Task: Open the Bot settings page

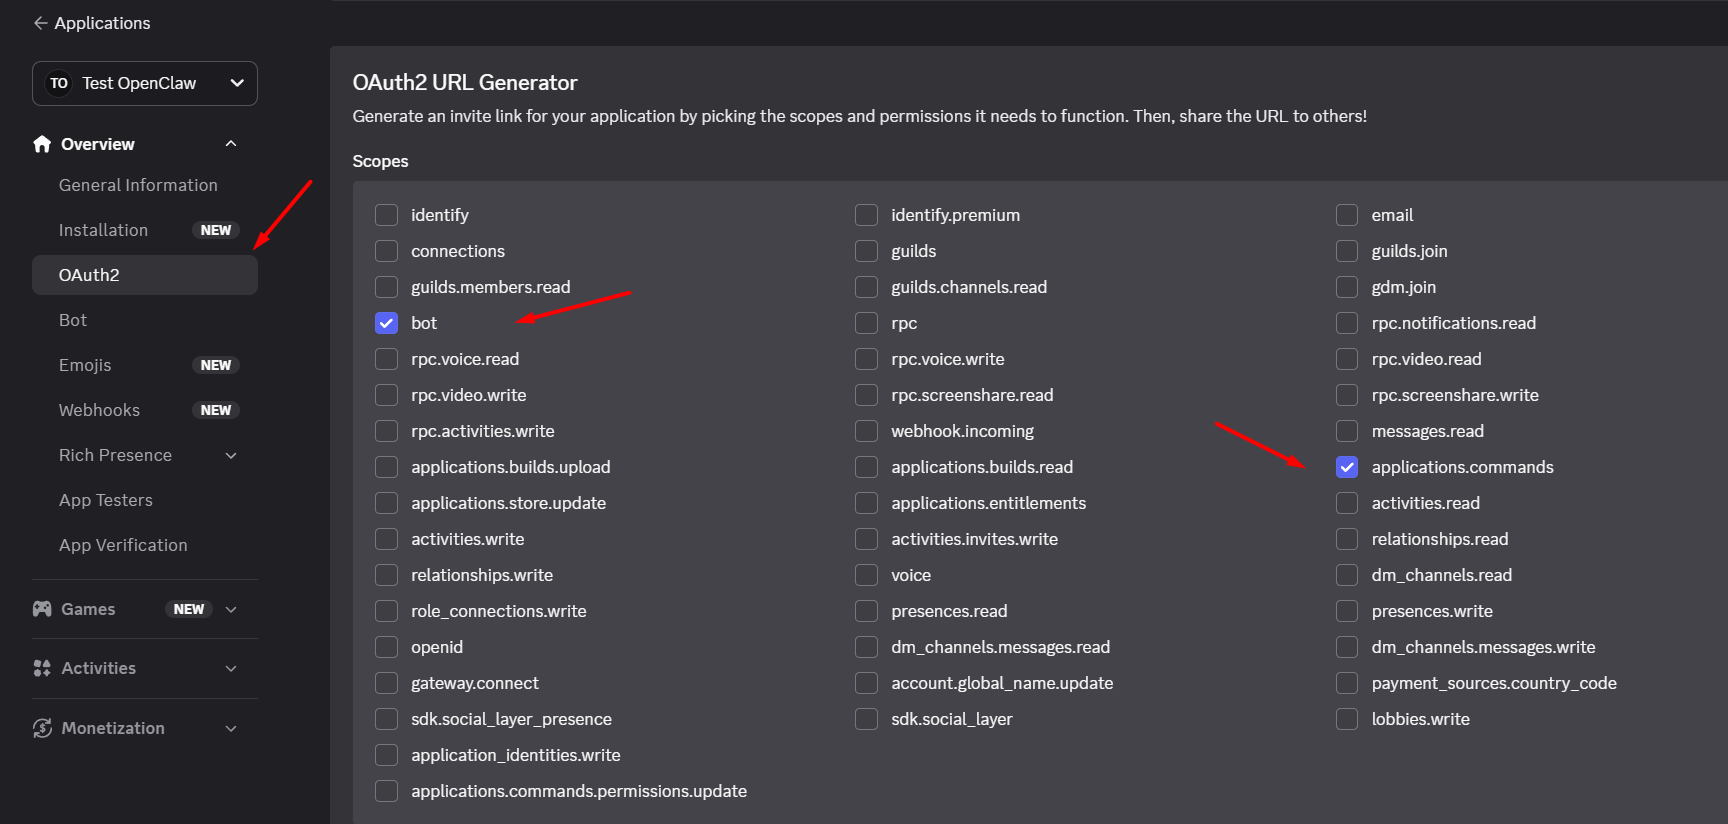Action: [73, 320]
